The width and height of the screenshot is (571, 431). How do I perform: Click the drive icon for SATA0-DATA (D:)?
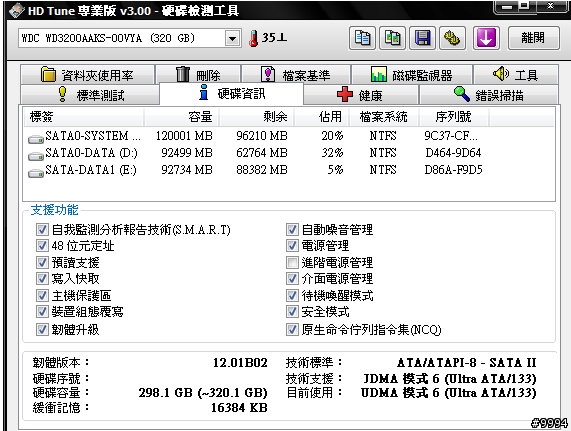coord(36,156)
